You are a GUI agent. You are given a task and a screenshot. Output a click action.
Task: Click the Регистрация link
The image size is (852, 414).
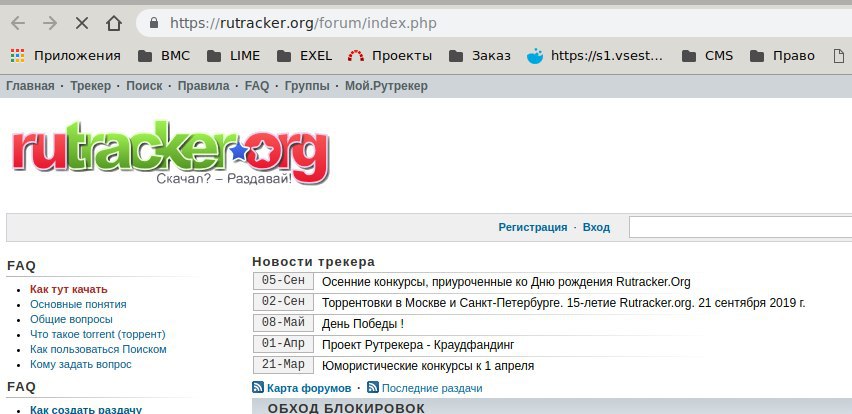pyautogui.click(x=532, y=227)
